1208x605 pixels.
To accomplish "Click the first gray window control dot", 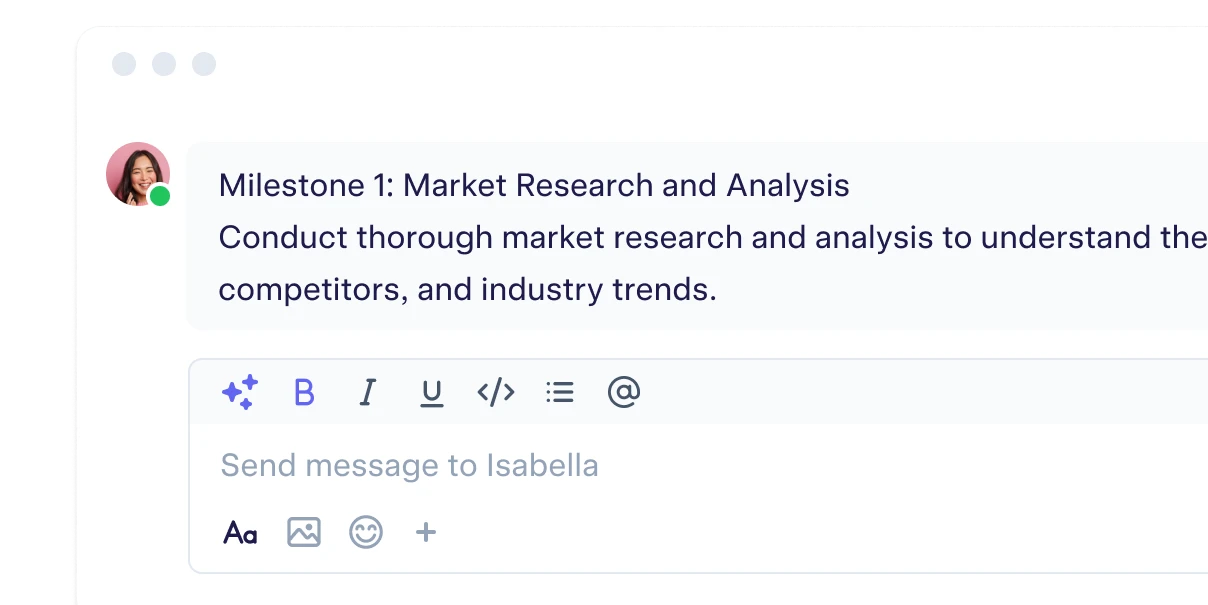I will [x=124, y=64].
